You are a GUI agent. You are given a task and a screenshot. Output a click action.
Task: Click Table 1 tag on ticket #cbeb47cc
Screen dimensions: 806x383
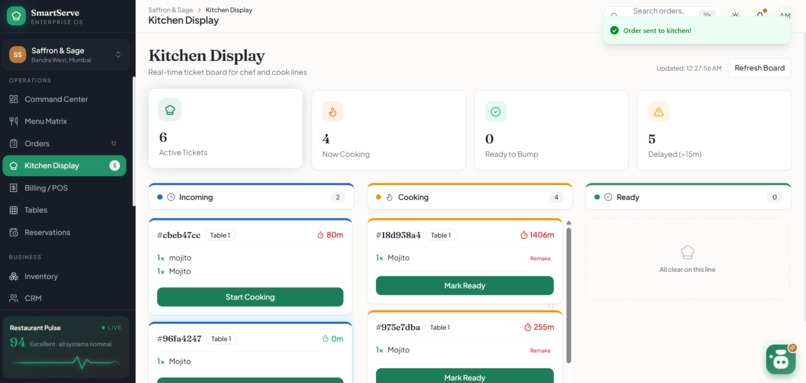point(220,235)
